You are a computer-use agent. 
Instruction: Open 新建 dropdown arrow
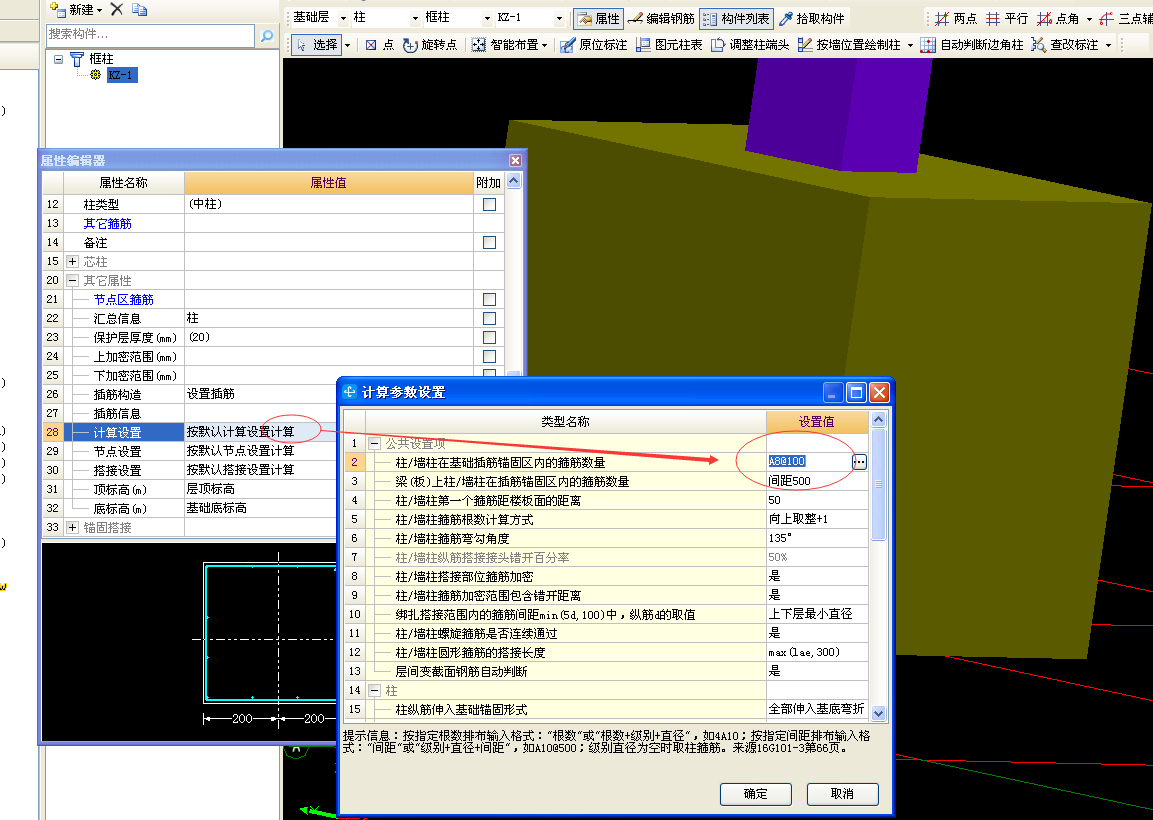(x=99, y=10)
